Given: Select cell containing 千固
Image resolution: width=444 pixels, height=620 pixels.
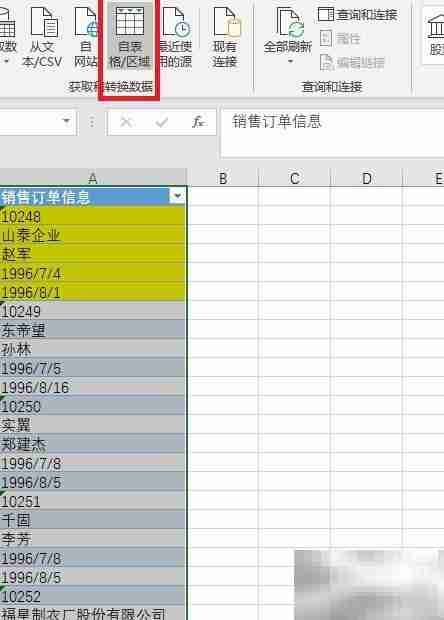Looking at the screenshot, I should point(93,520).
